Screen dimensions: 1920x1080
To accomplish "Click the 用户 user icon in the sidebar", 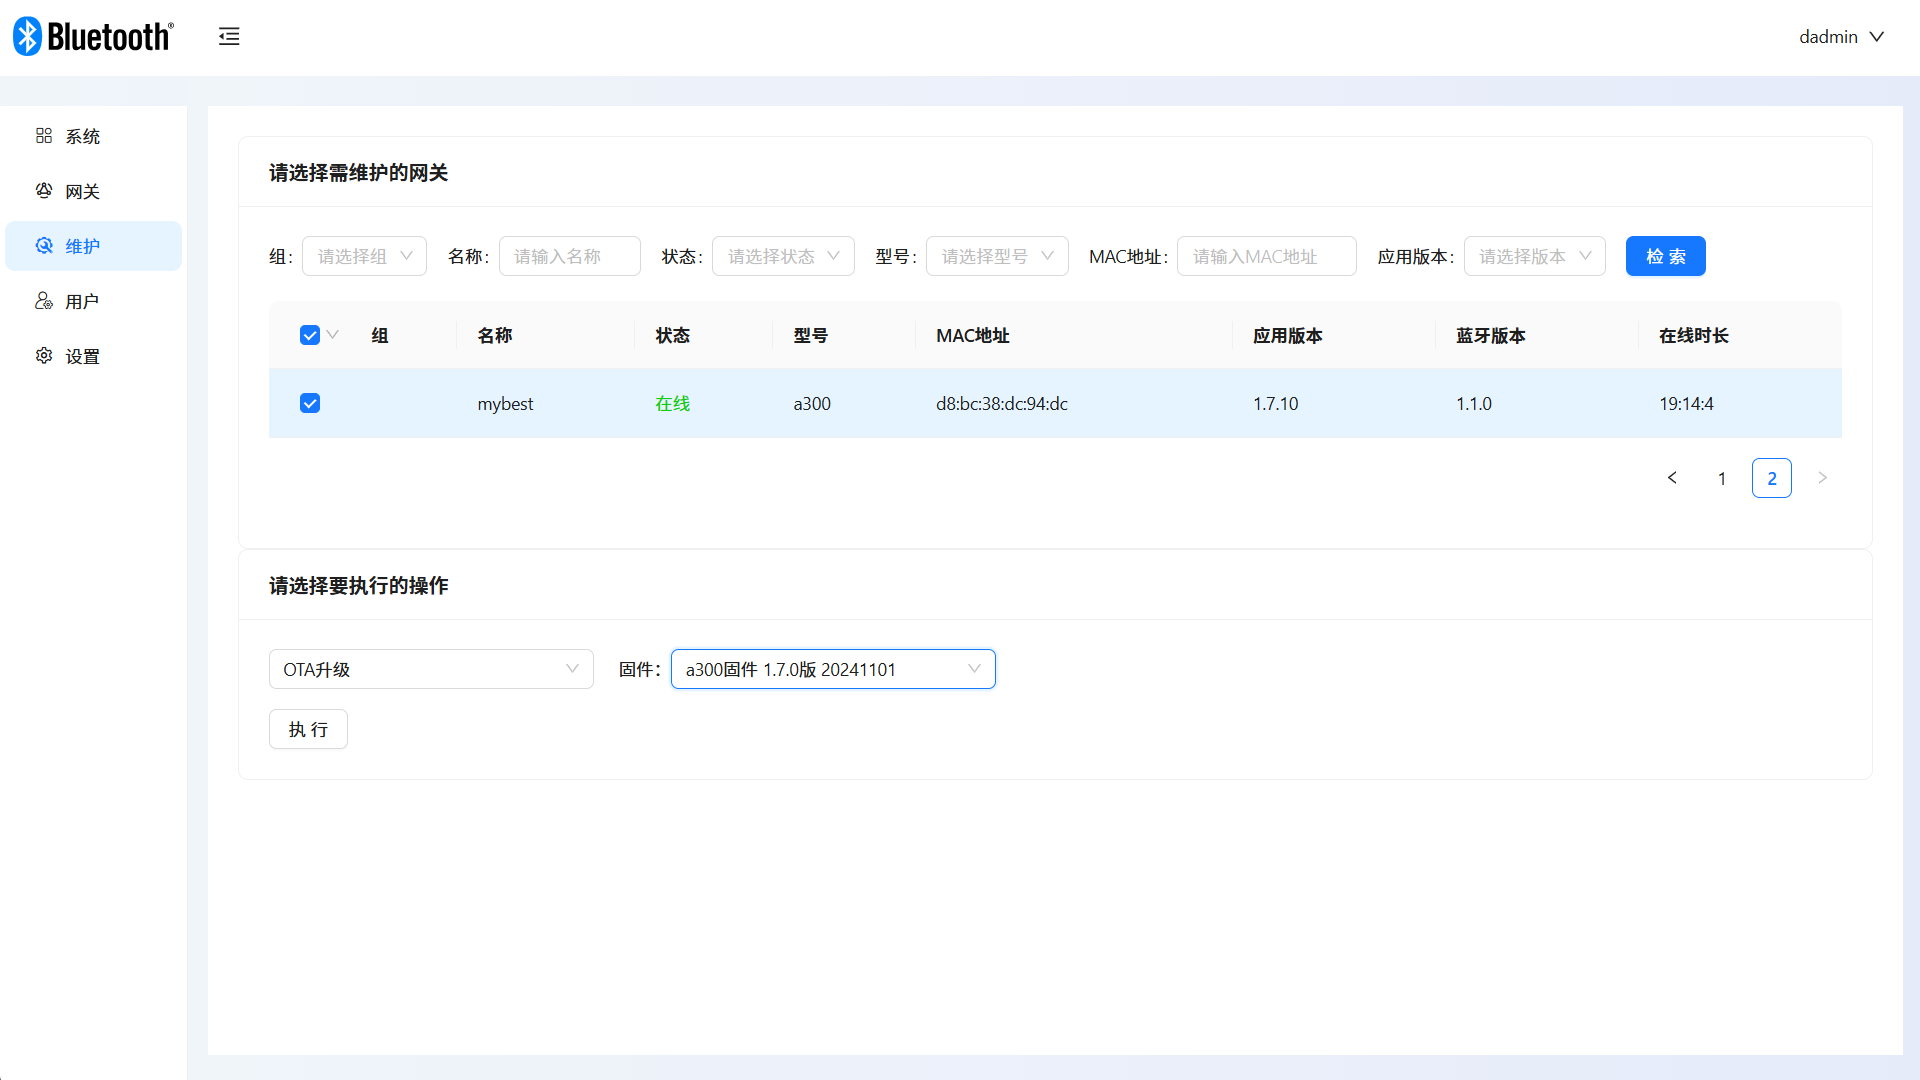I will pyautogui.click(x=44, y=301).
